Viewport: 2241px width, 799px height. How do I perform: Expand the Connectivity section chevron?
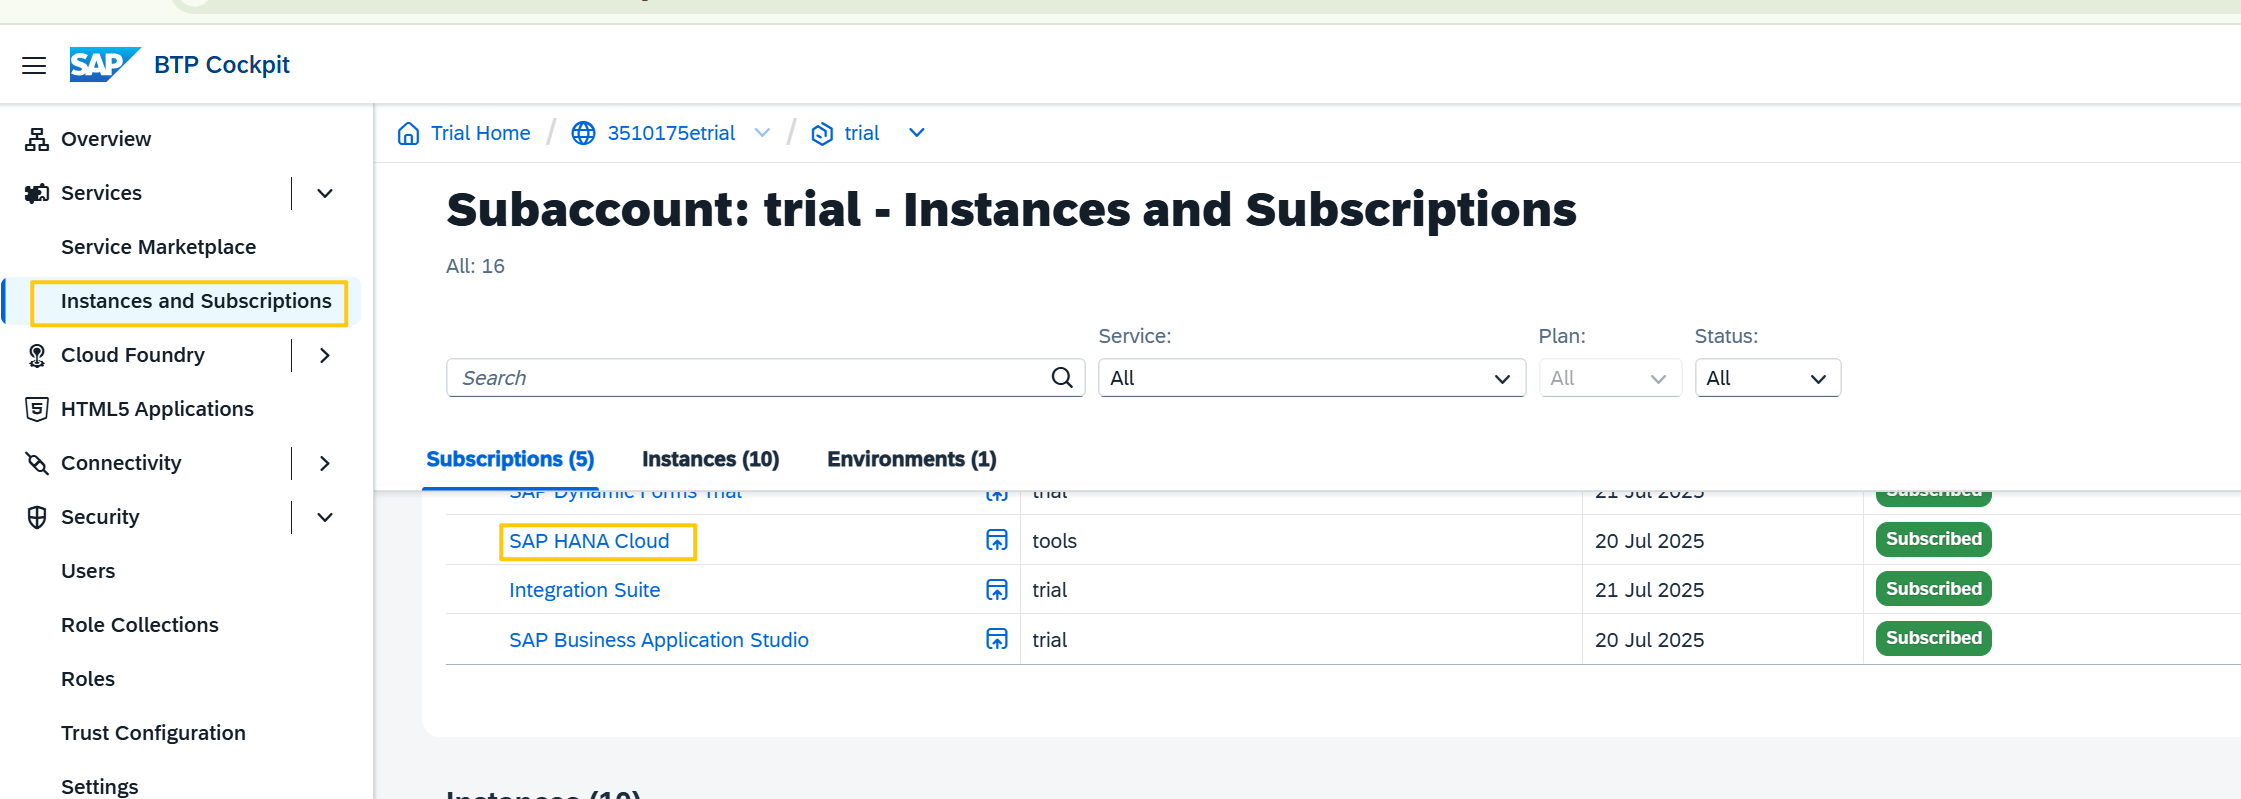(325, 463)
